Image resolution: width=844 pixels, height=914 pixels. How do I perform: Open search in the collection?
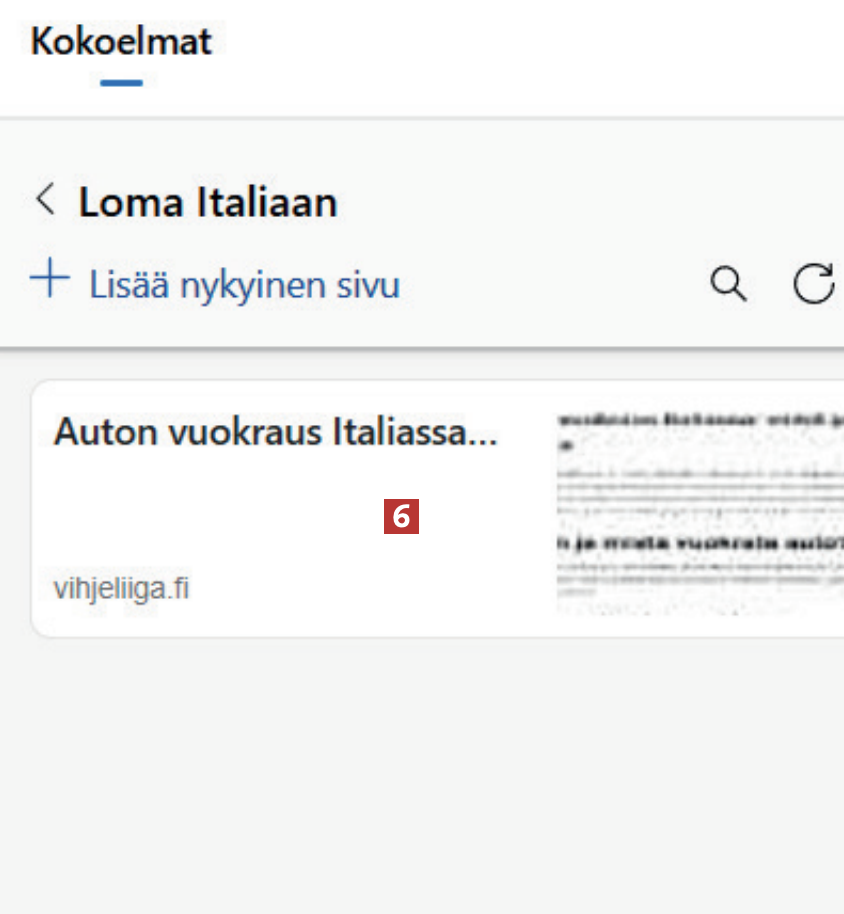728,284
